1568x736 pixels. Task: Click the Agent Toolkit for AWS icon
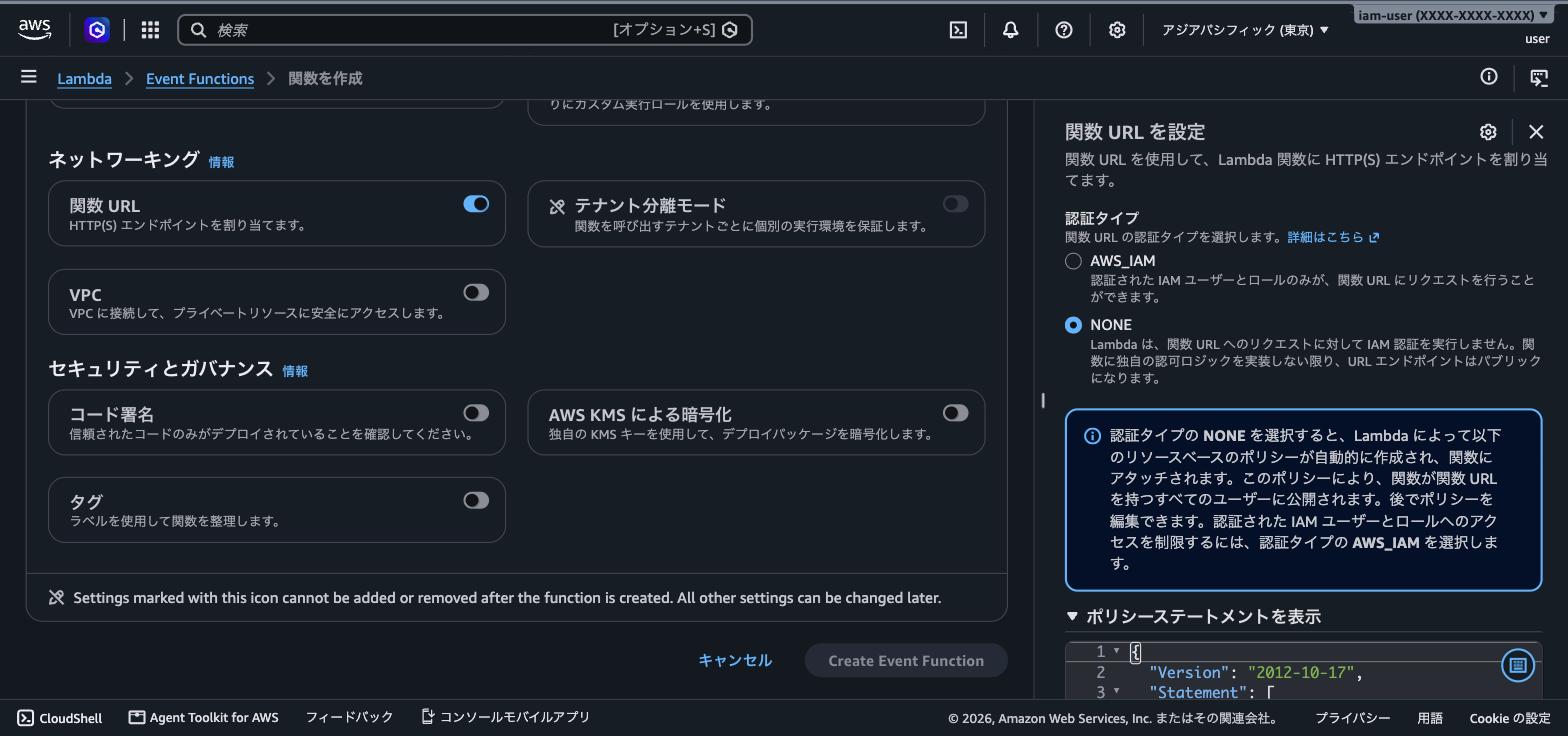[137, 717]
